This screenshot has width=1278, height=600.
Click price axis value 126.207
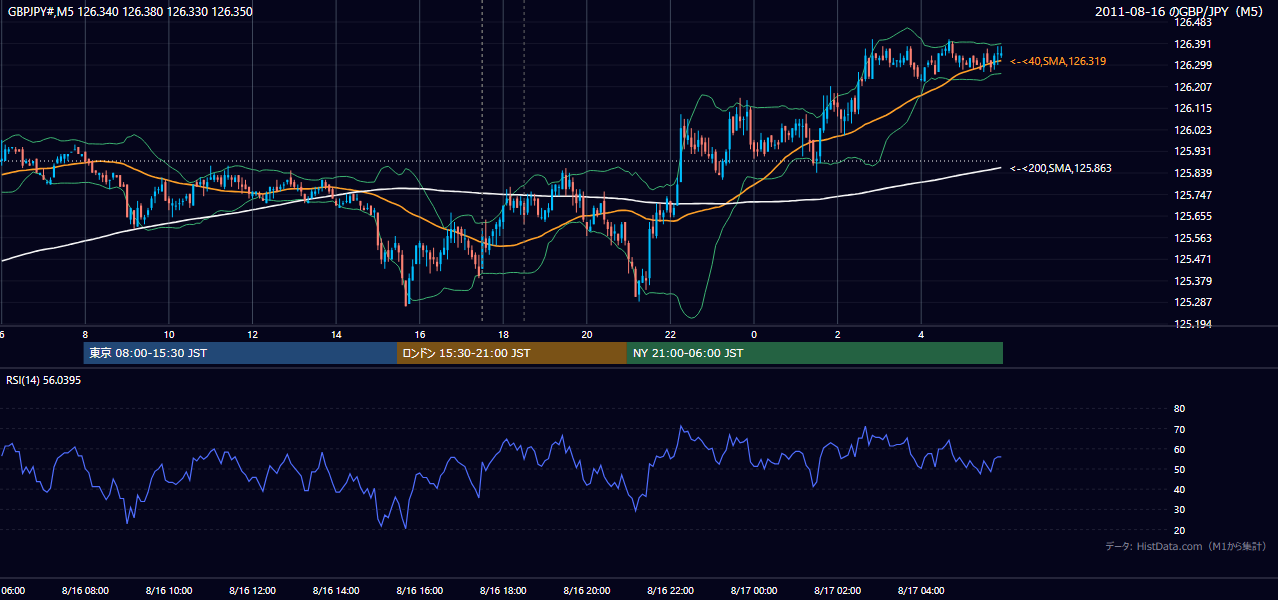point(1193,87)
